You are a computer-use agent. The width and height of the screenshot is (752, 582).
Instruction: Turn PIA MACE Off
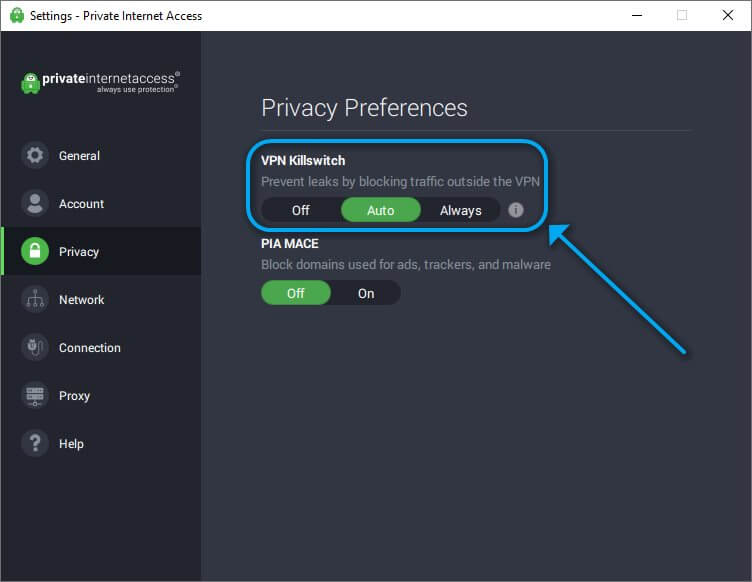pyautogui.click(x=296, y=293)
